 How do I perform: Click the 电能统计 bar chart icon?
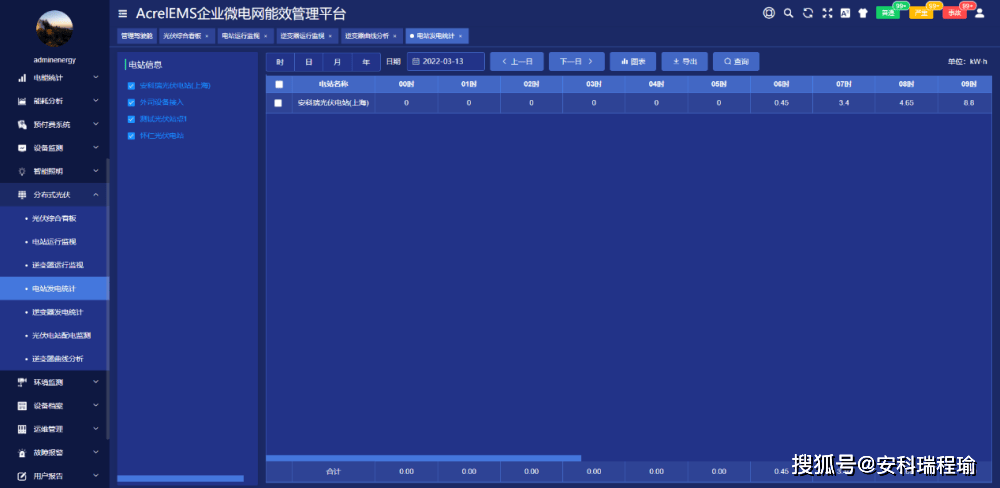(22, 78)
